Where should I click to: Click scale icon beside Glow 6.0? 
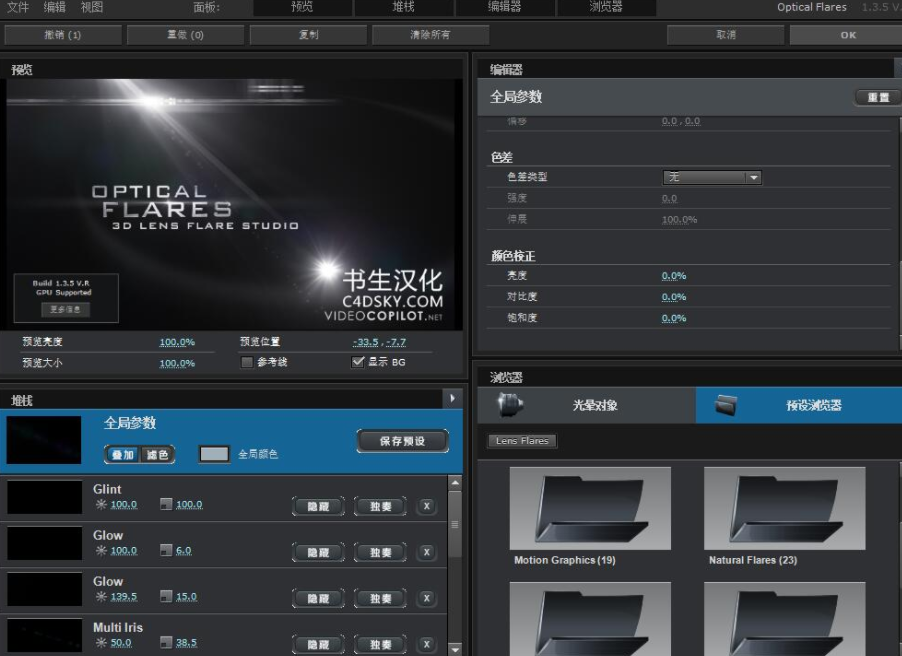click(x=166, y=551)
